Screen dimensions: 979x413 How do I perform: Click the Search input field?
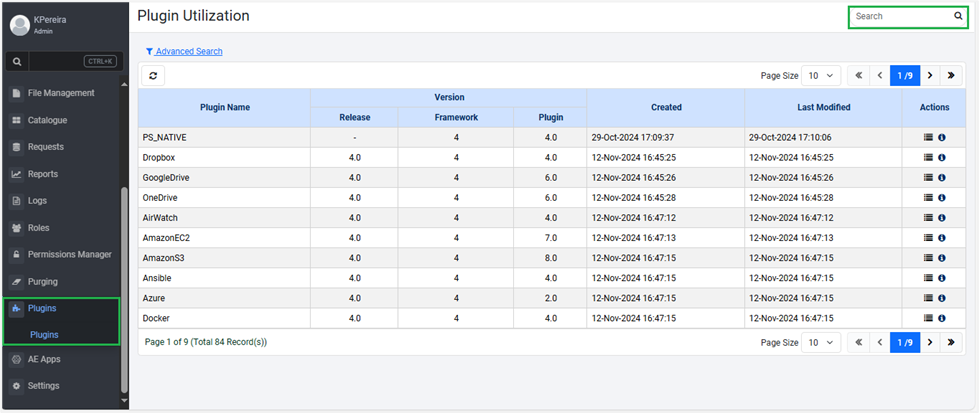(x=900, y=17)
